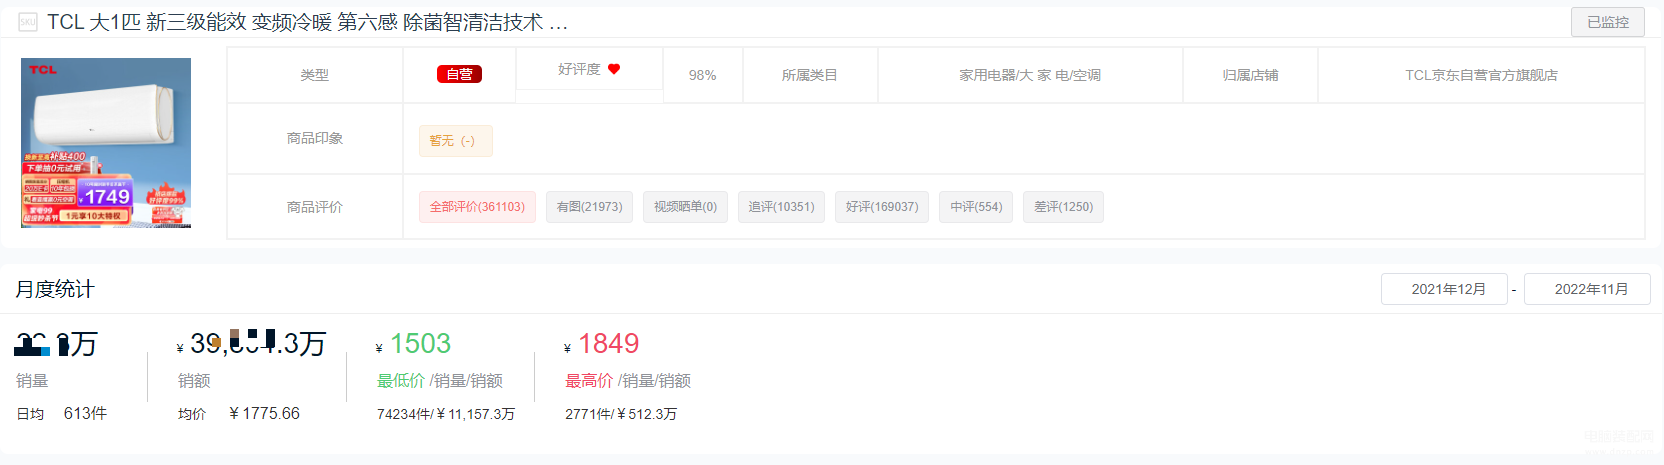Select the 视频晒单(0) review filter

[x=685, y=207]
